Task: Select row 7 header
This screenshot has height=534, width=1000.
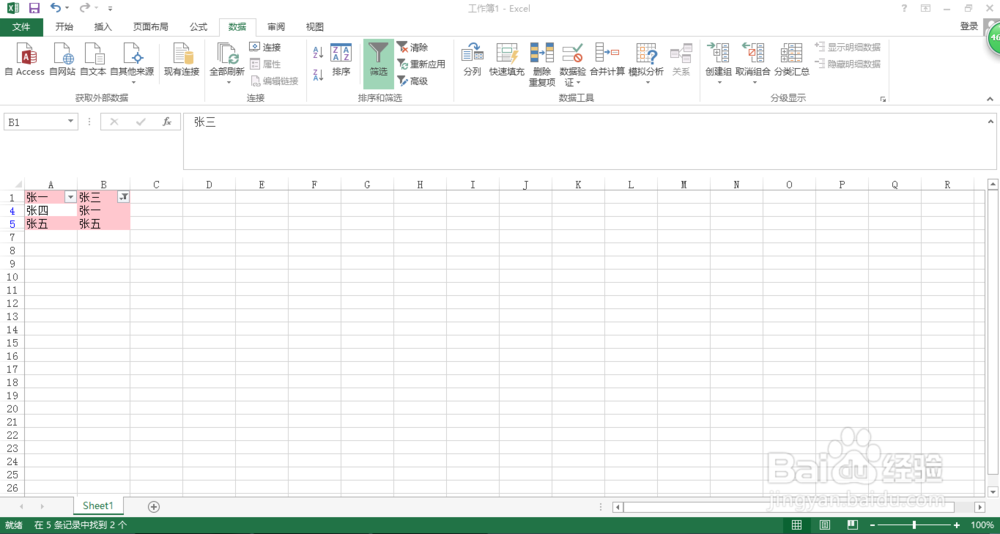Action: coord(12,237)
